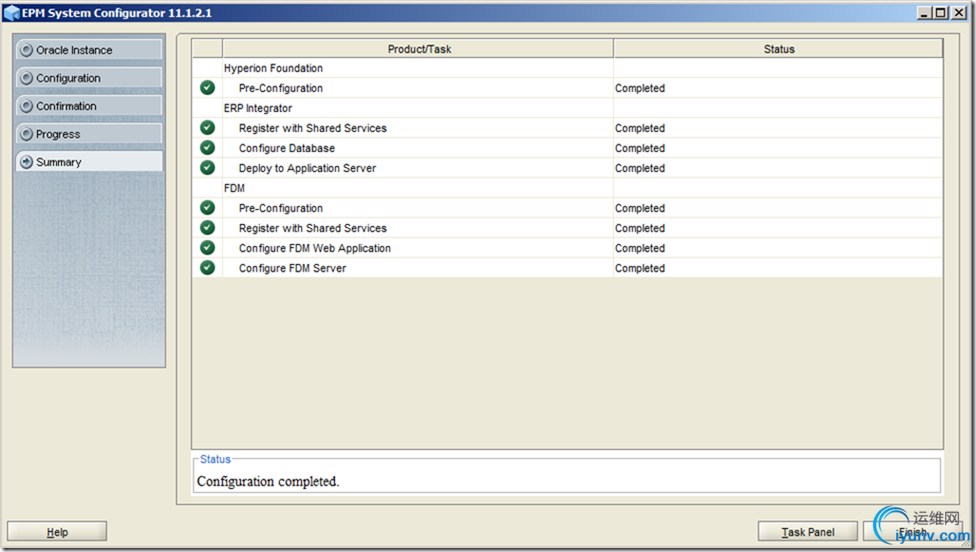
Task: Select the Hyperion Foundation group row
Action: point(567,68)
